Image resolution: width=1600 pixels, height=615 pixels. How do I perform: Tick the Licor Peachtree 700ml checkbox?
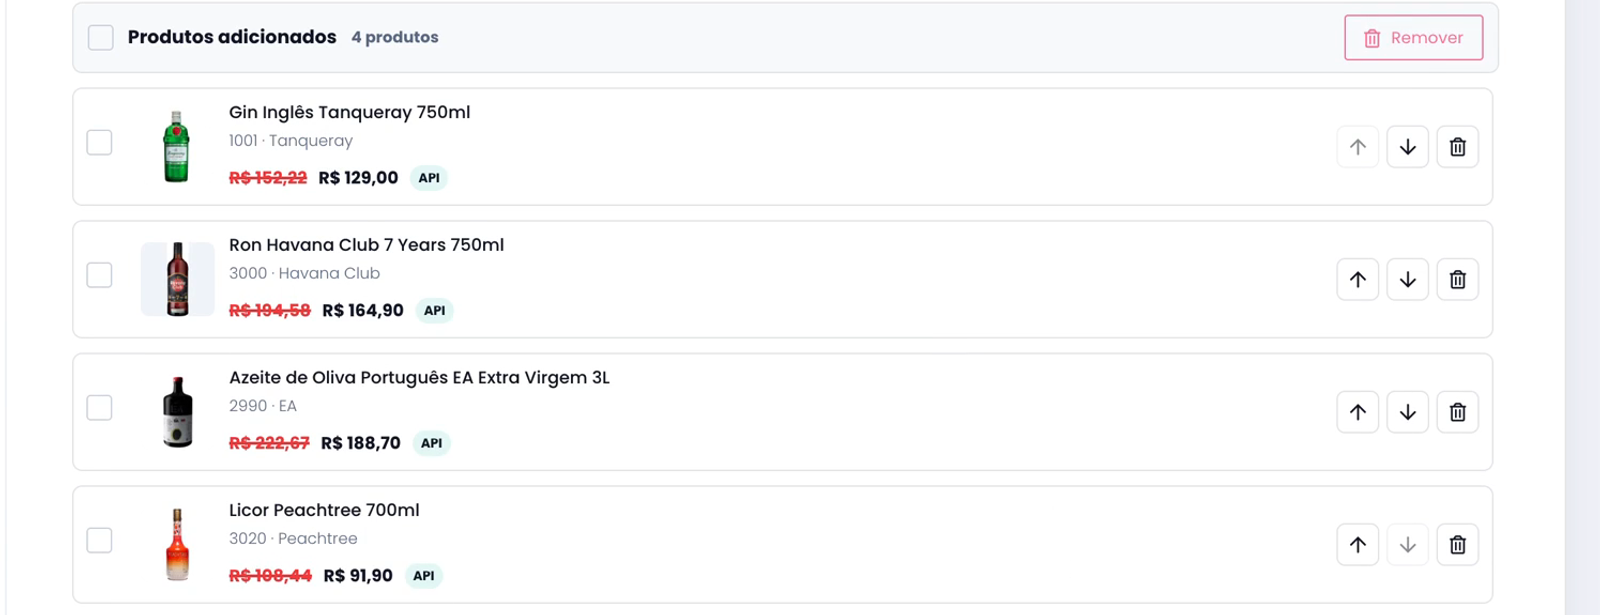click(99, 540)
